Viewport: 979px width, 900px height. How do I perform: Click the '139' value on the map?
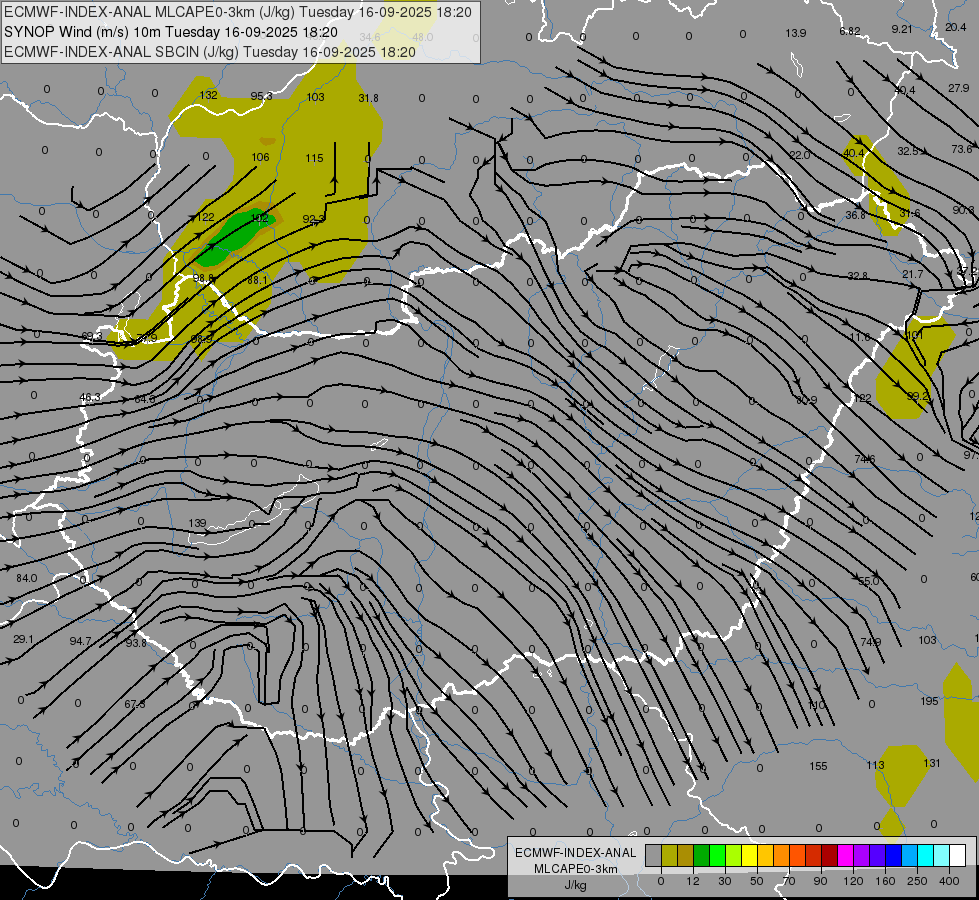pyautogui.click(x=197, y=523)
